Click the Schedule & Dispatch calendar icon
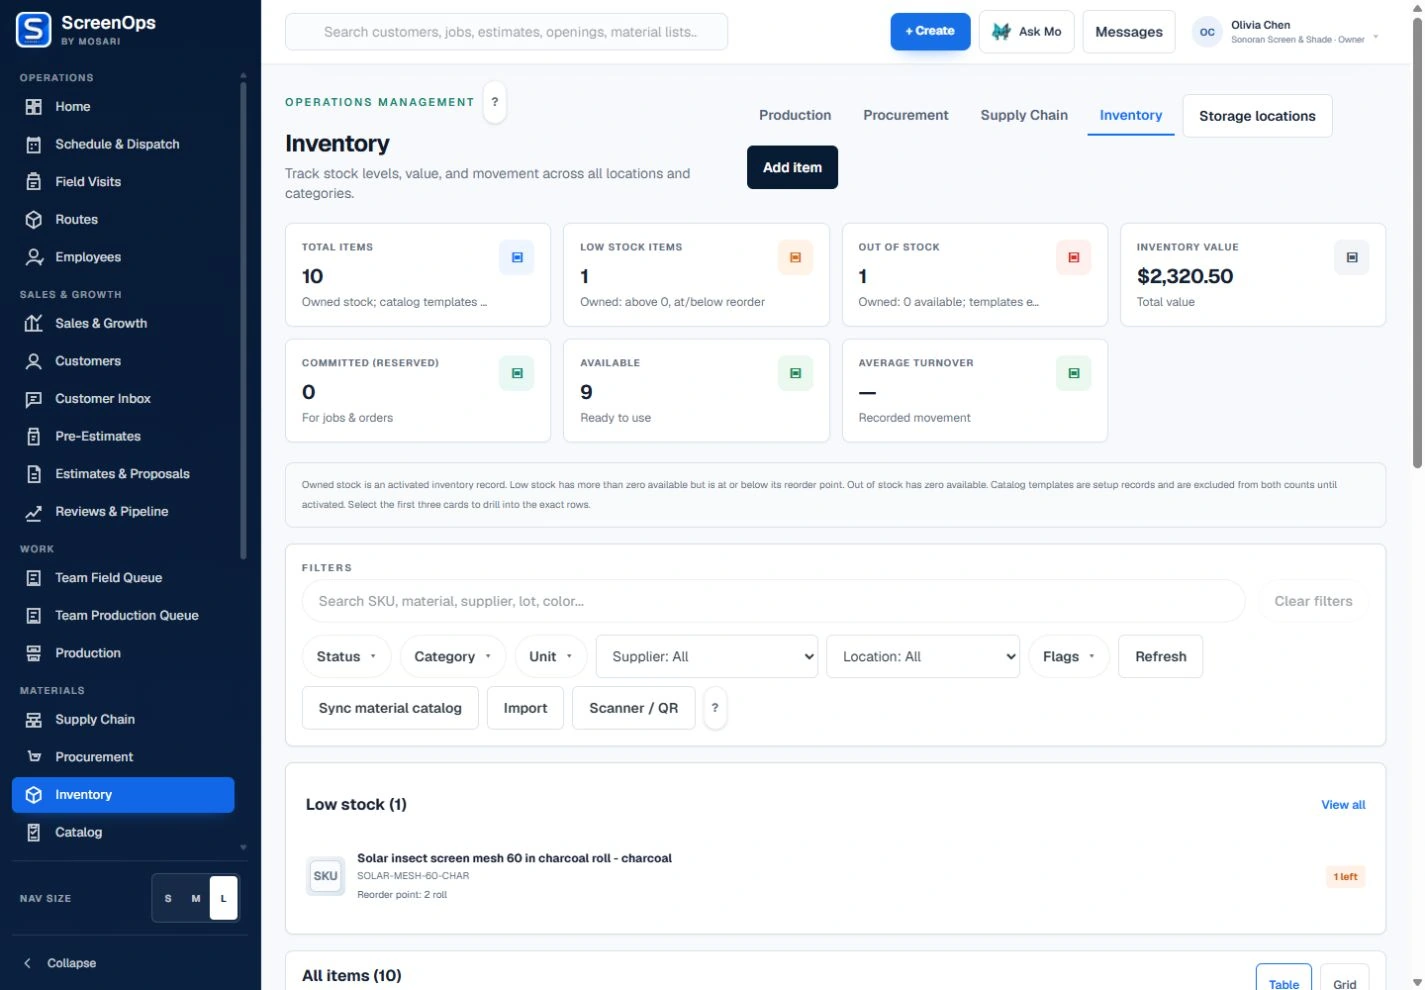1425x990 pixels. click(34, 144)
